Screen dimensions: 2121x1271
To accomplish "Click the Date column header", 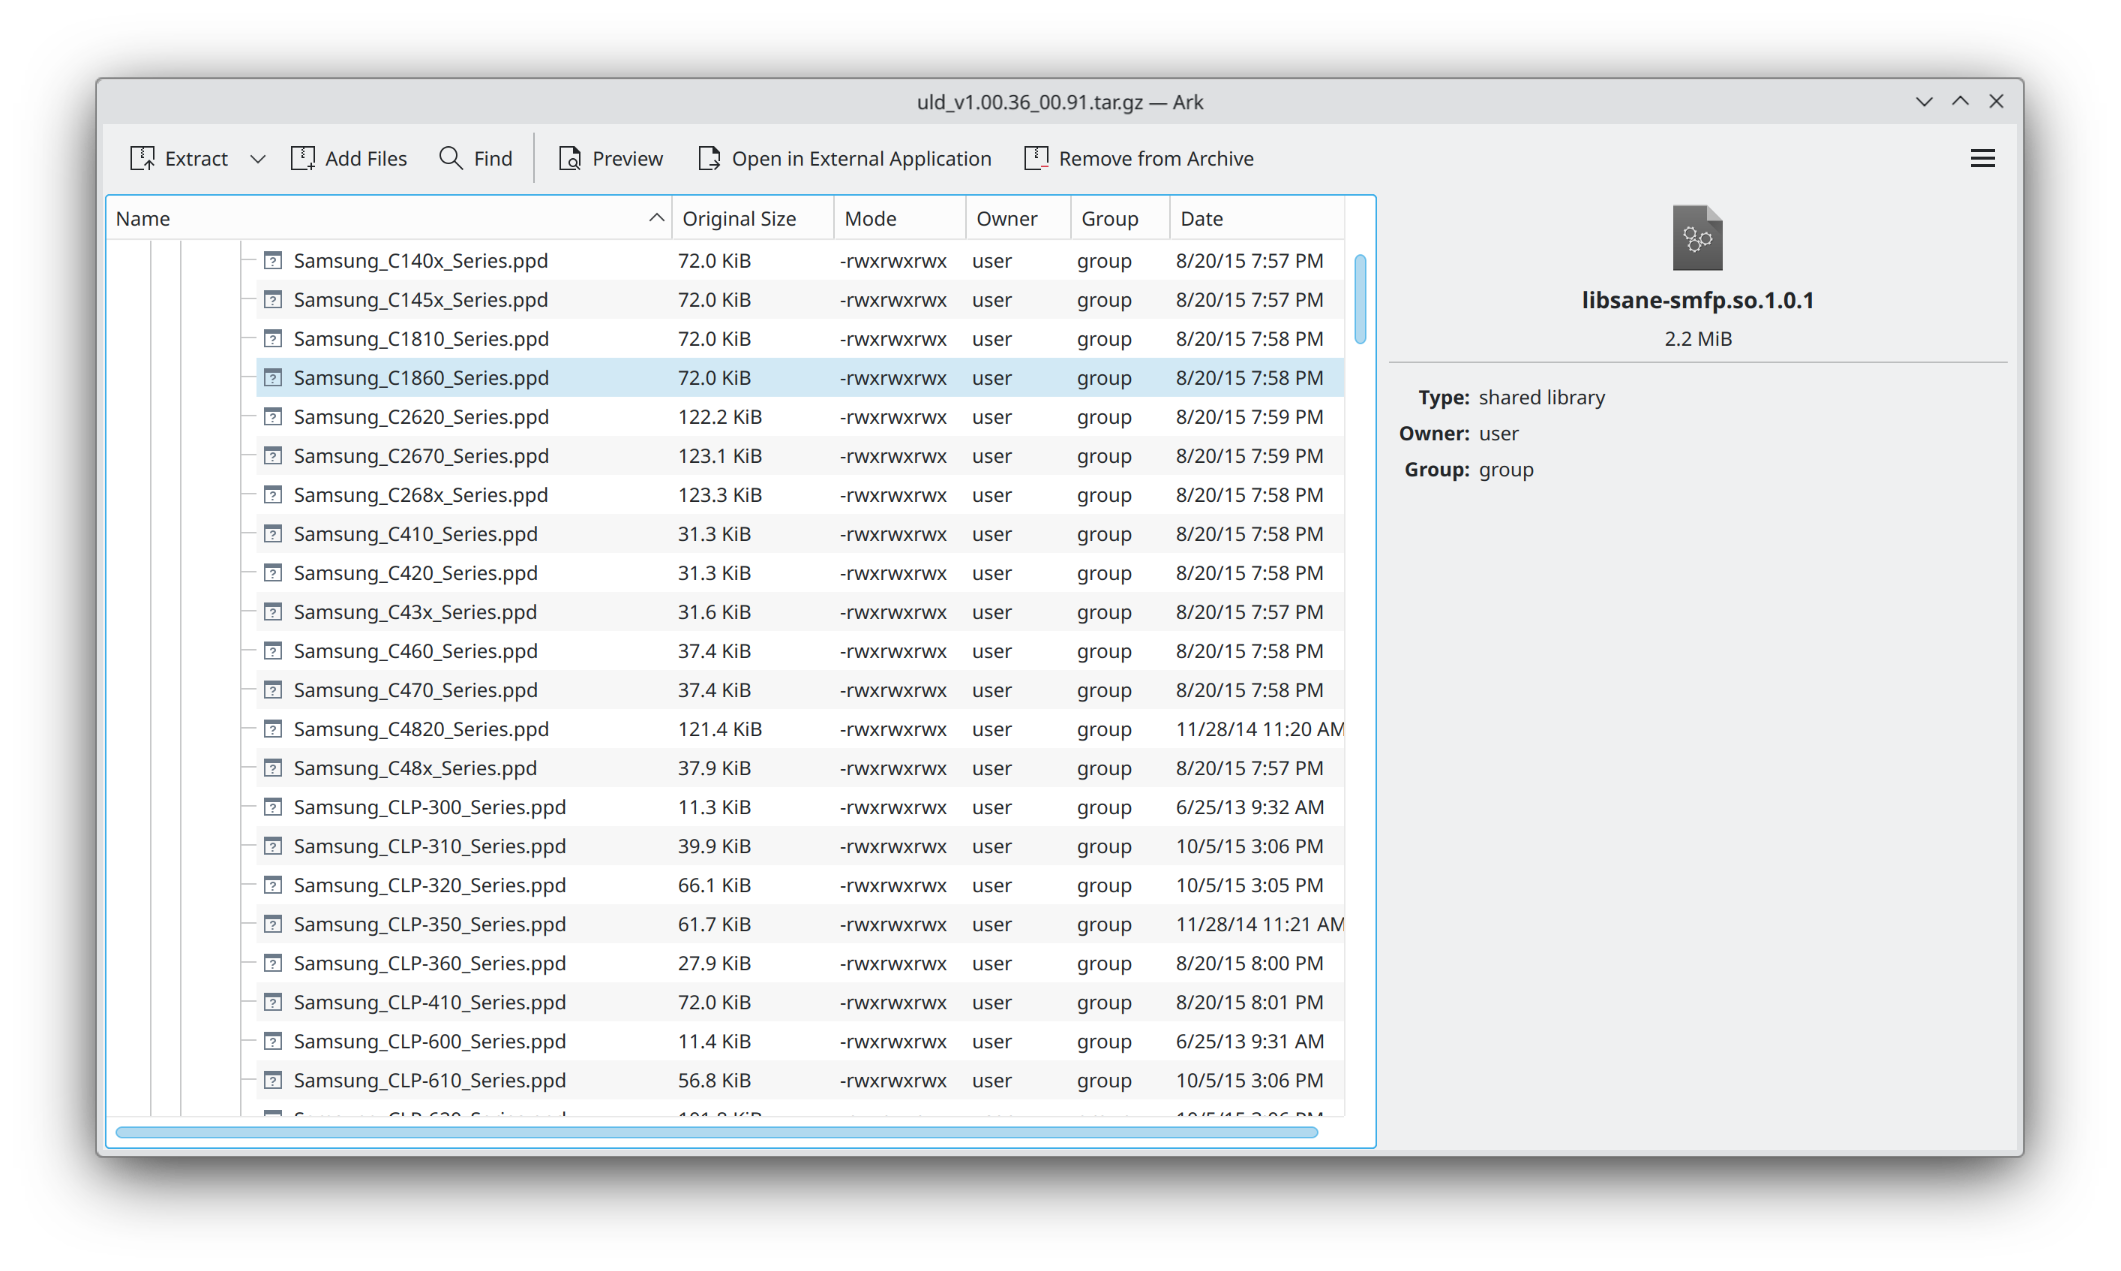I will point(1201,217).
